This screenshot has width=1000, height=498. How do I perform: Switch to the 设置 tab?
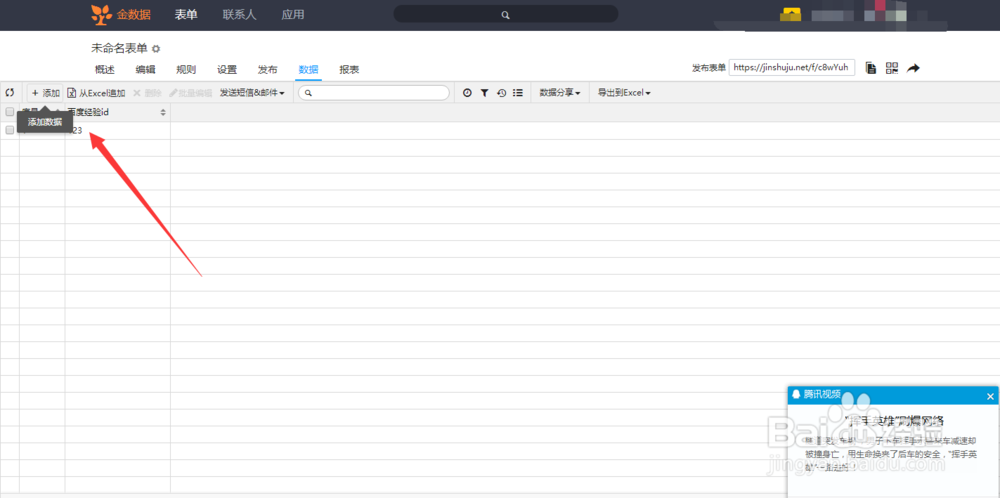click(x=227, y=70)
